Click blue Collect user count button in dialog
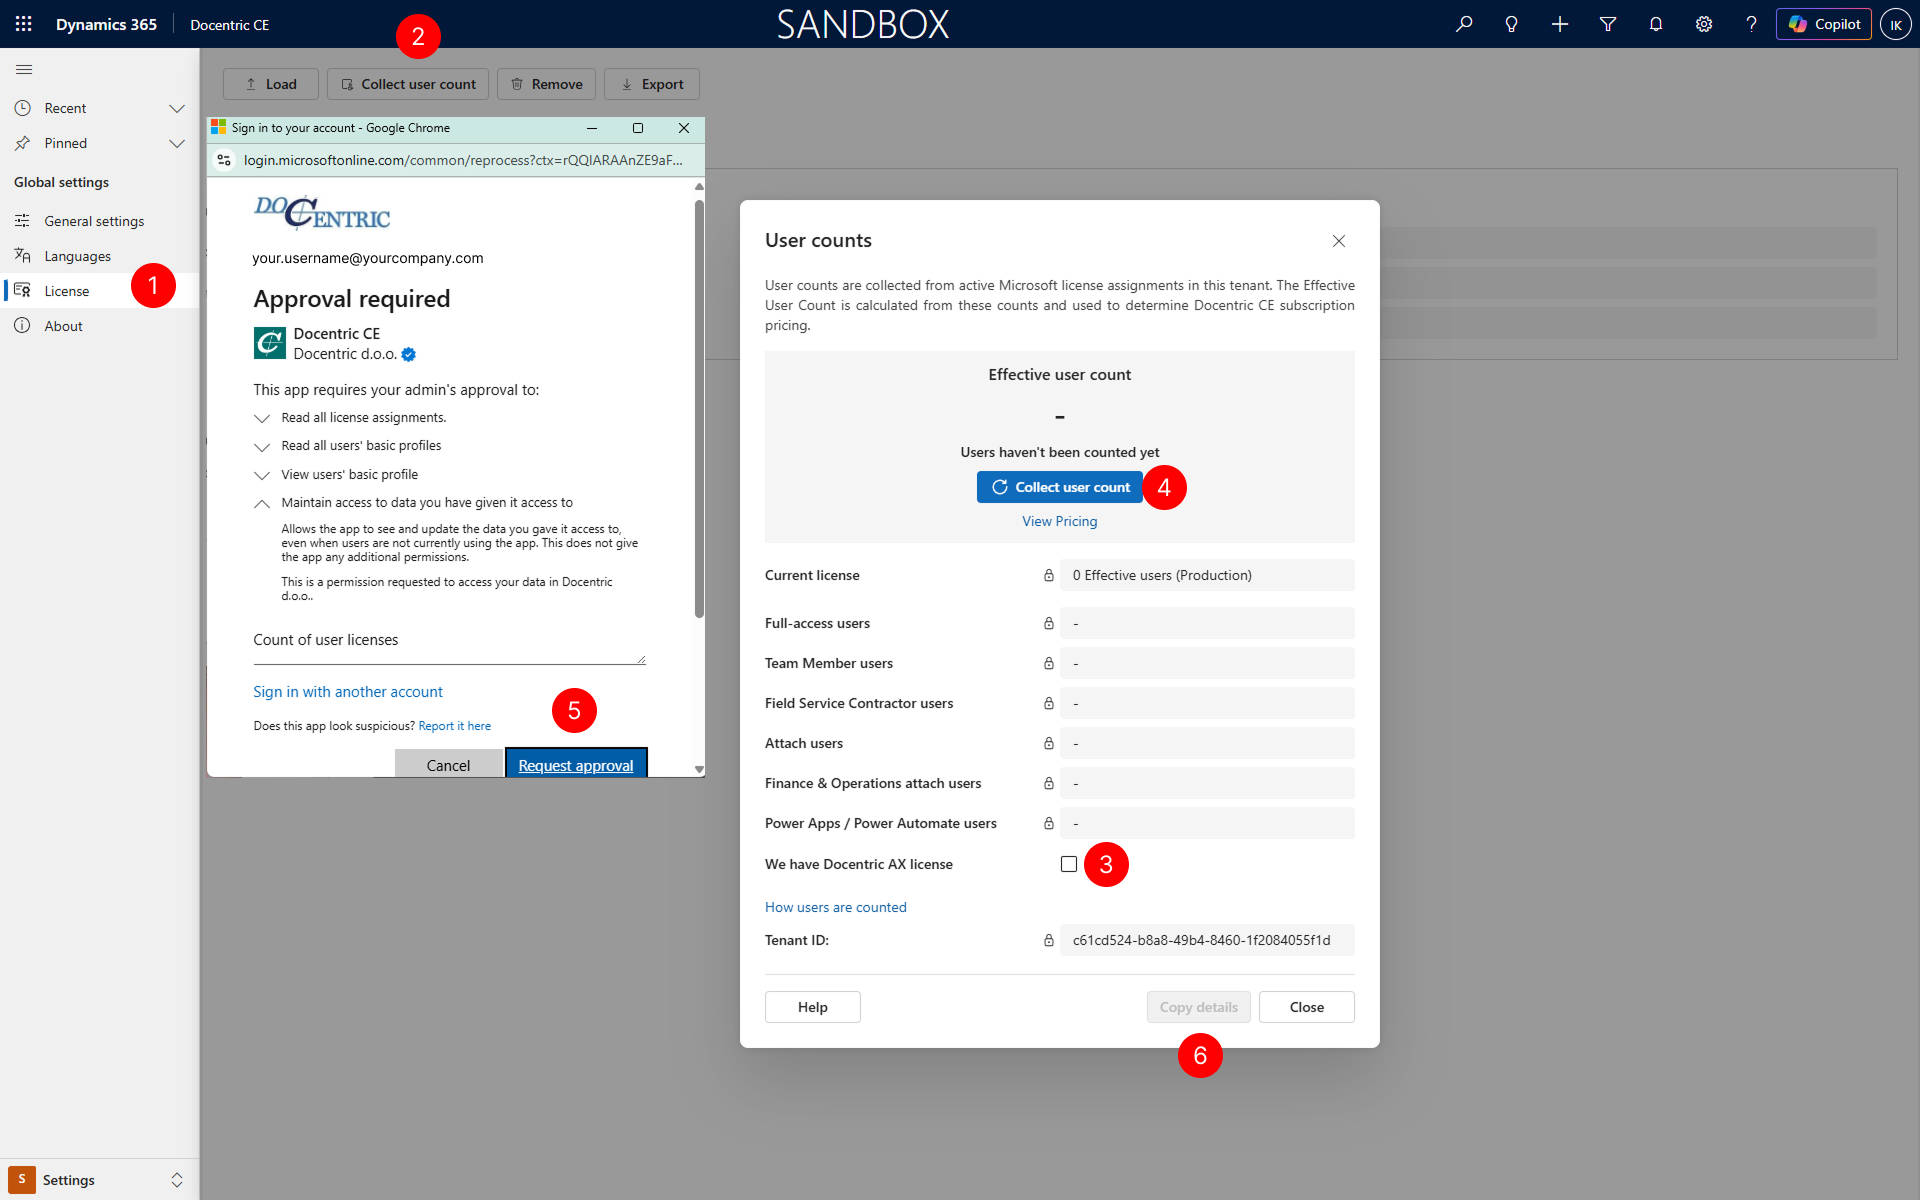Viewport: 1920px width, 1200px height. click(x=1060, y=487)
